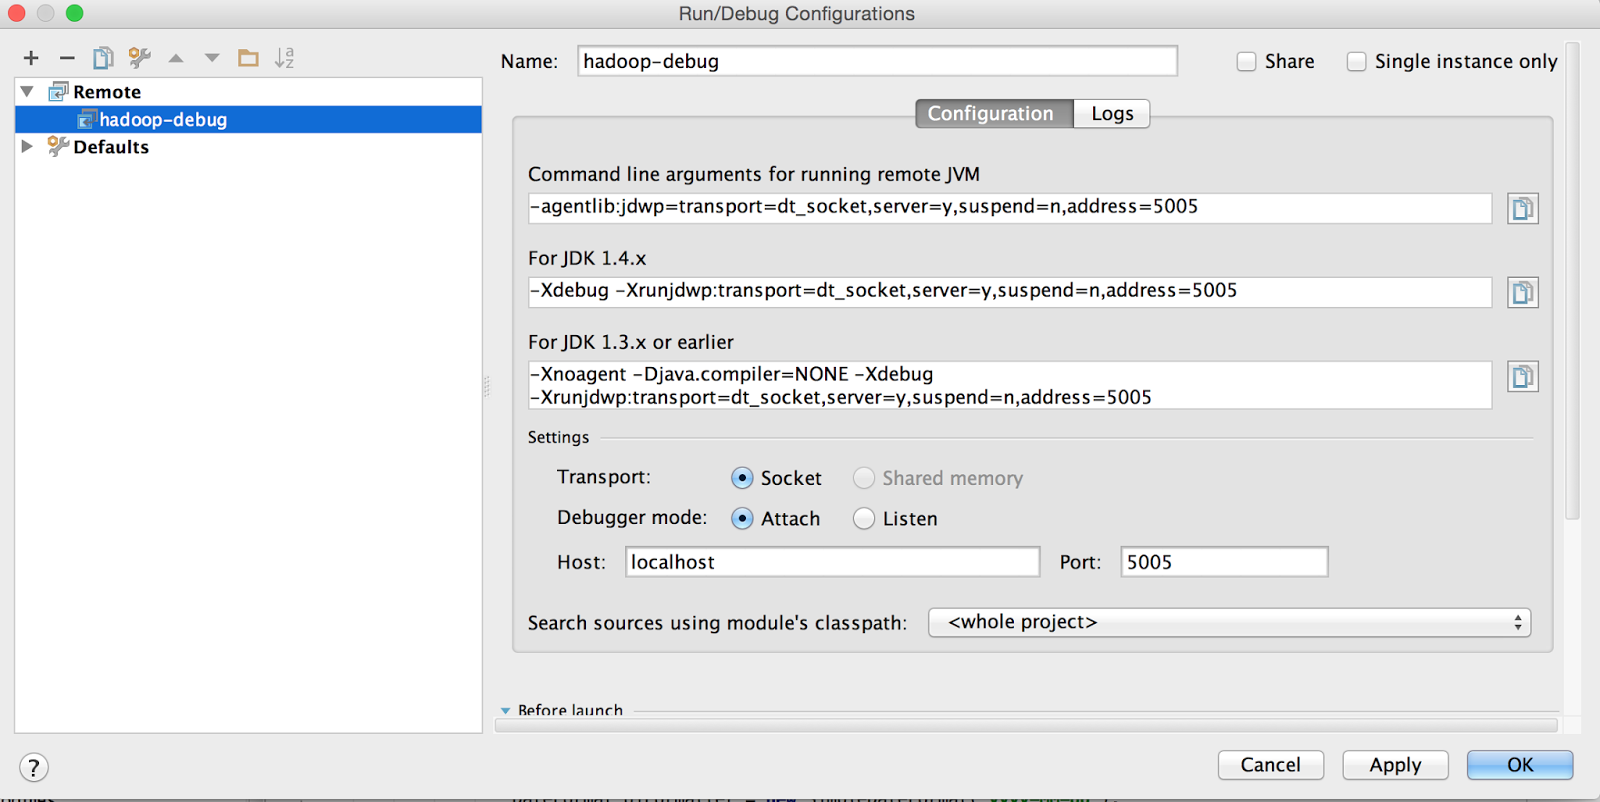Enable the Share checkbox
Image resolution: width=1600 pixels, height=802 pixels.
(1246, 62)
